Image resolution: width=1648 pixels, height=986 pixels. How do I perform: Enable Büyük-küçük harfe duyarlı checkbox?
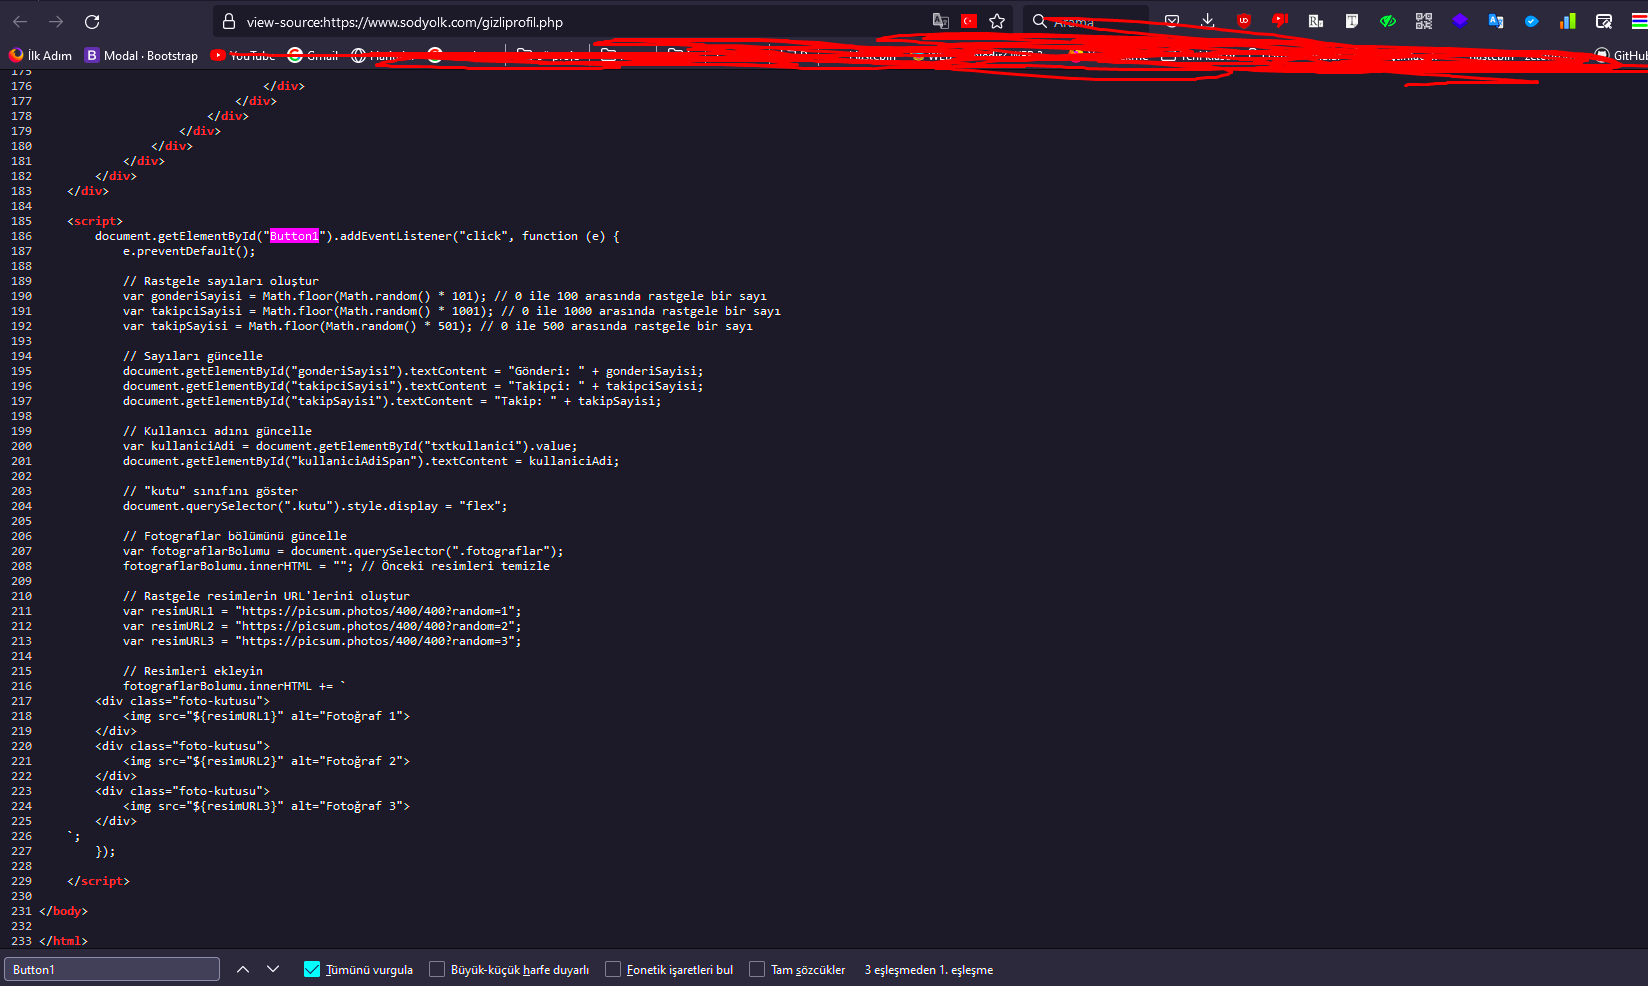coord(437,969)
